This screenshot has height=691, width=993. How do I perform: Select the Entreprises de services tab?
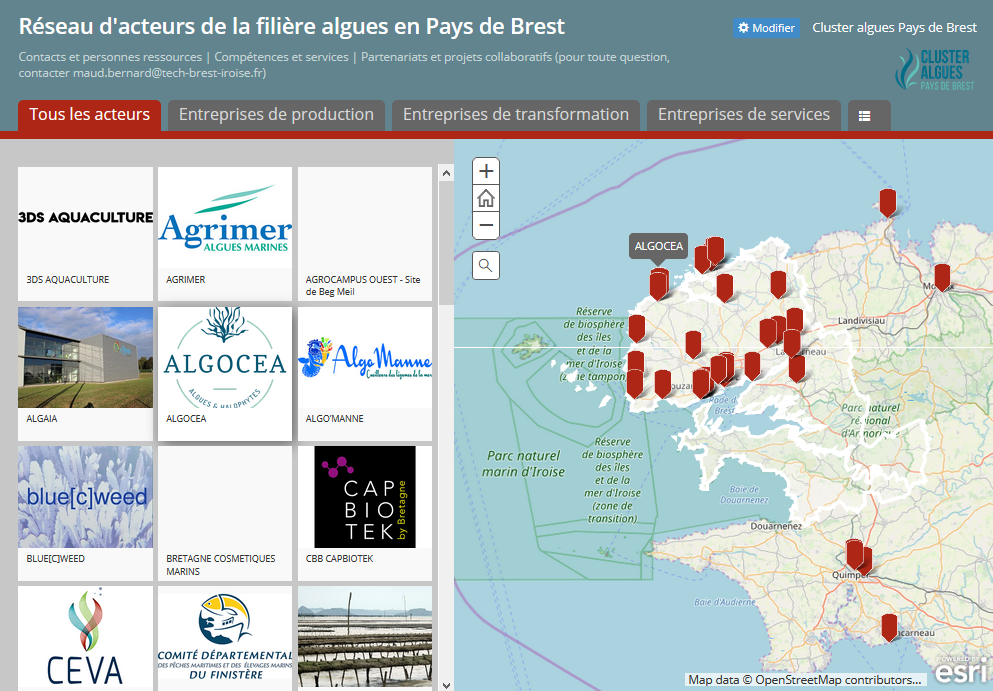[743, 114]
